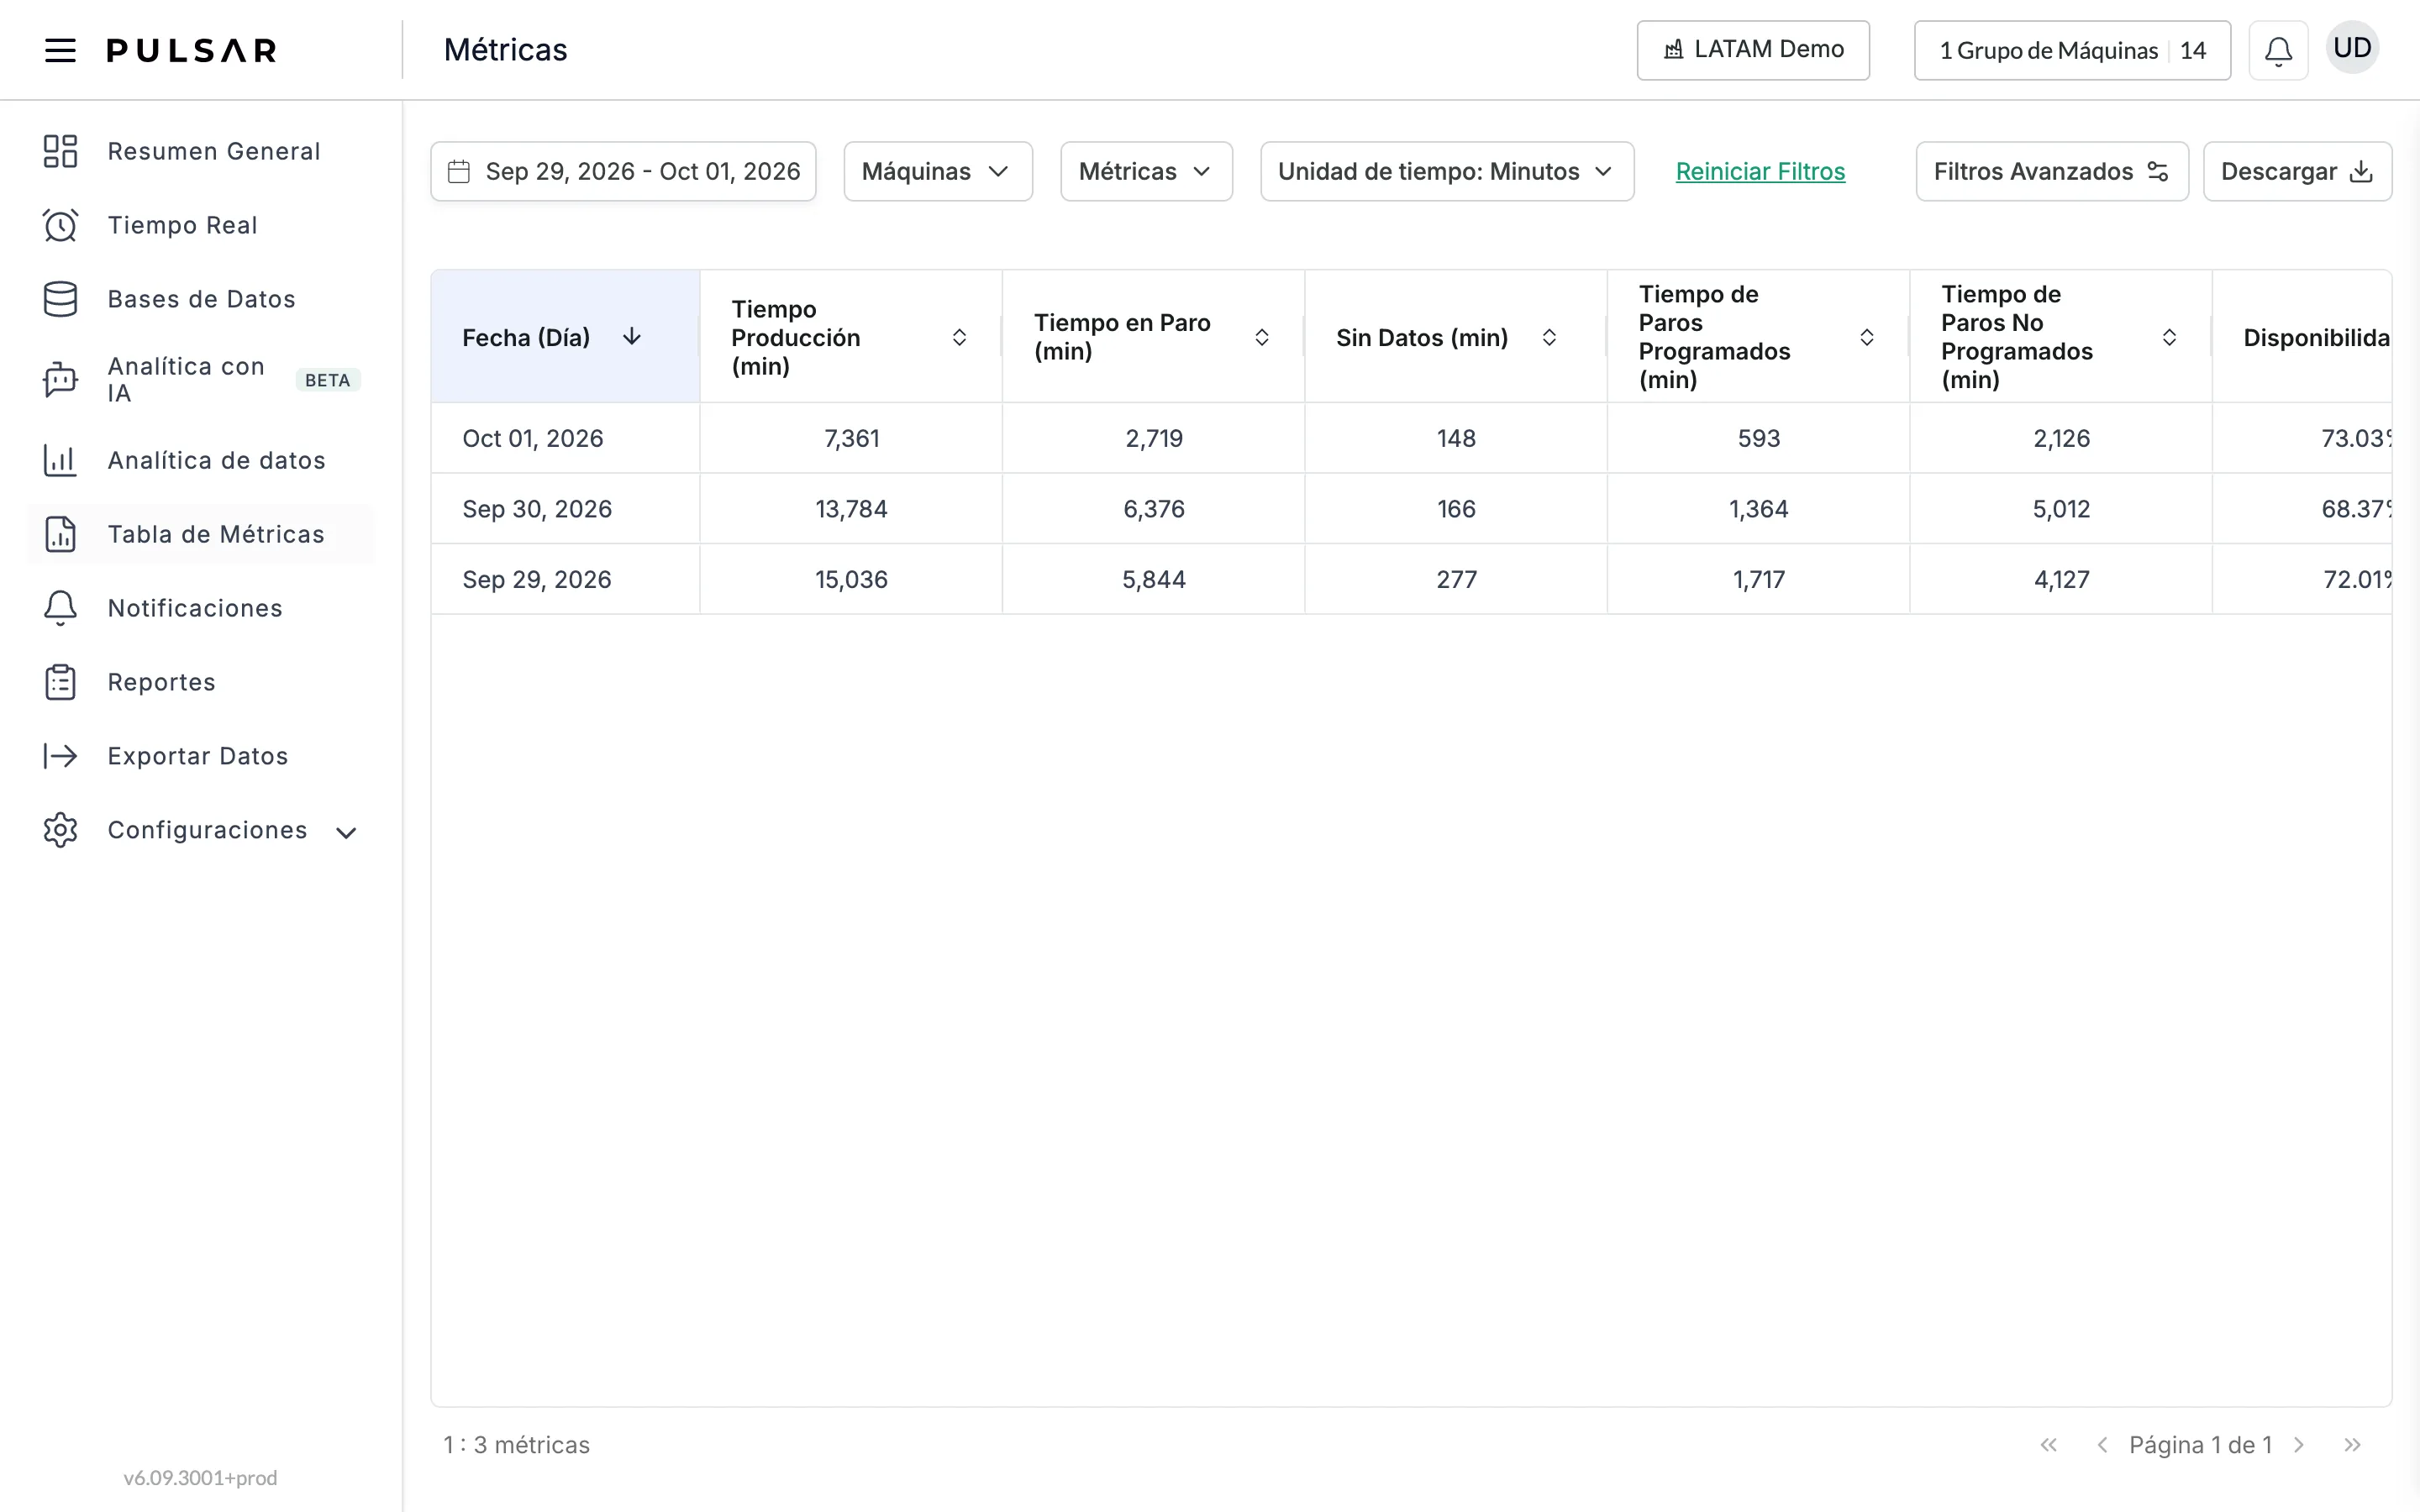The height and width of the screenshot is (1512, 2420).
Task: Toggle Fecha (Día) descending sort arrow
Action: coord(632,337)
